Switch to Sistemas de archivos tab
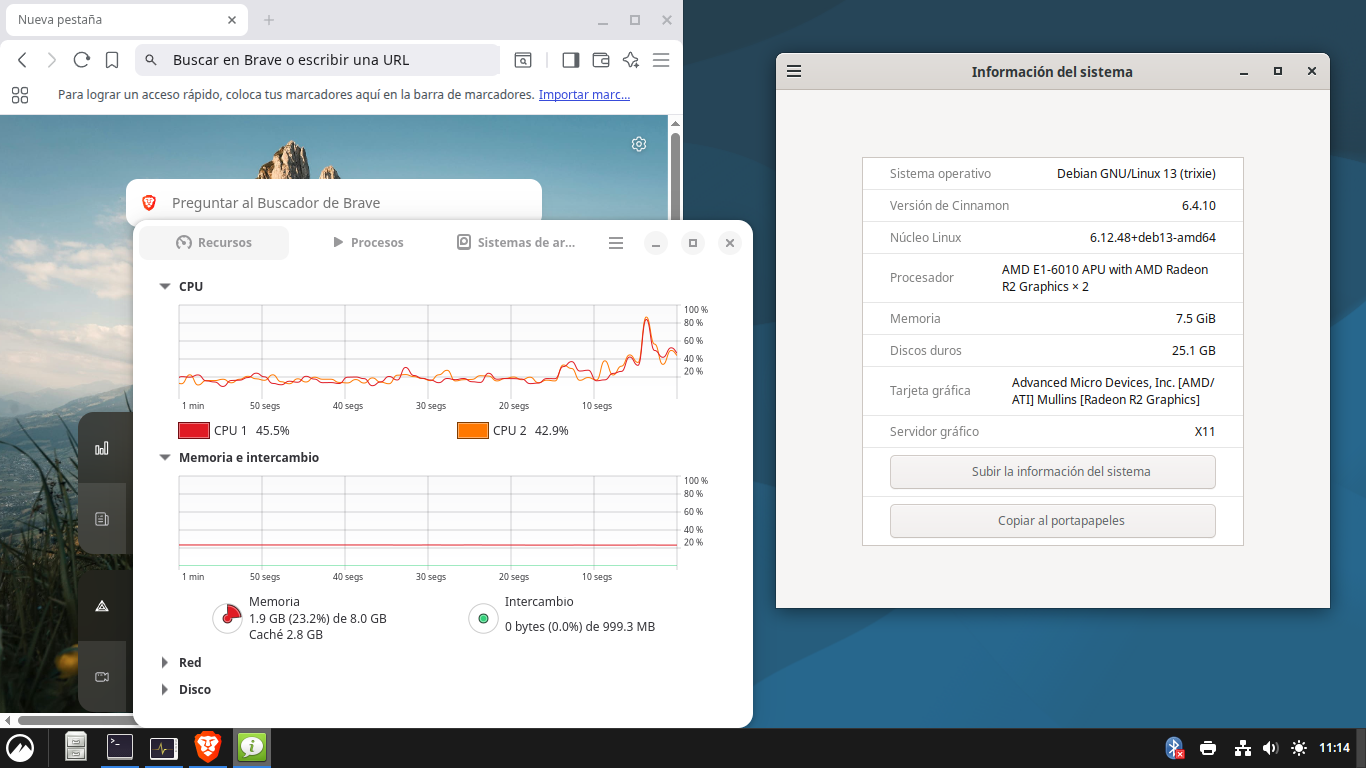Screen dimensions: 1366x768 pos(516,243)
